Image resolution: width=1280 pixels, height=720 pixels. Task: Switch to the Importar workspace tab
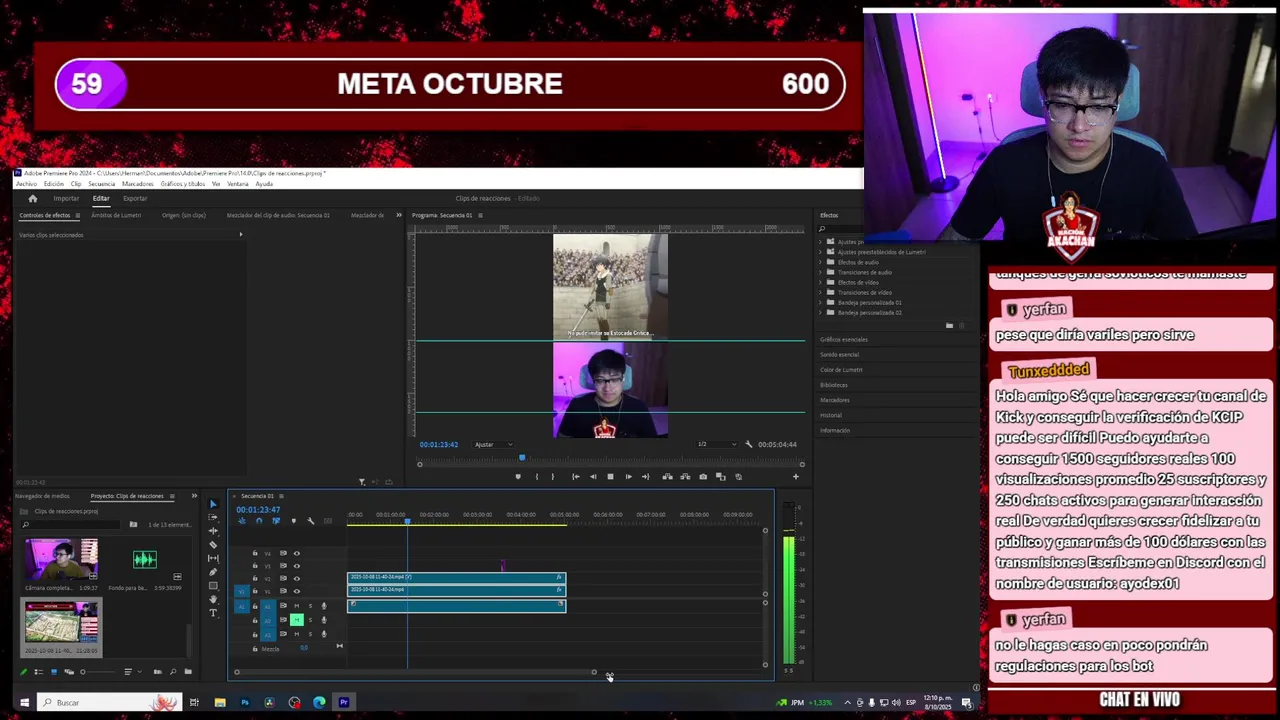(66, 198)
